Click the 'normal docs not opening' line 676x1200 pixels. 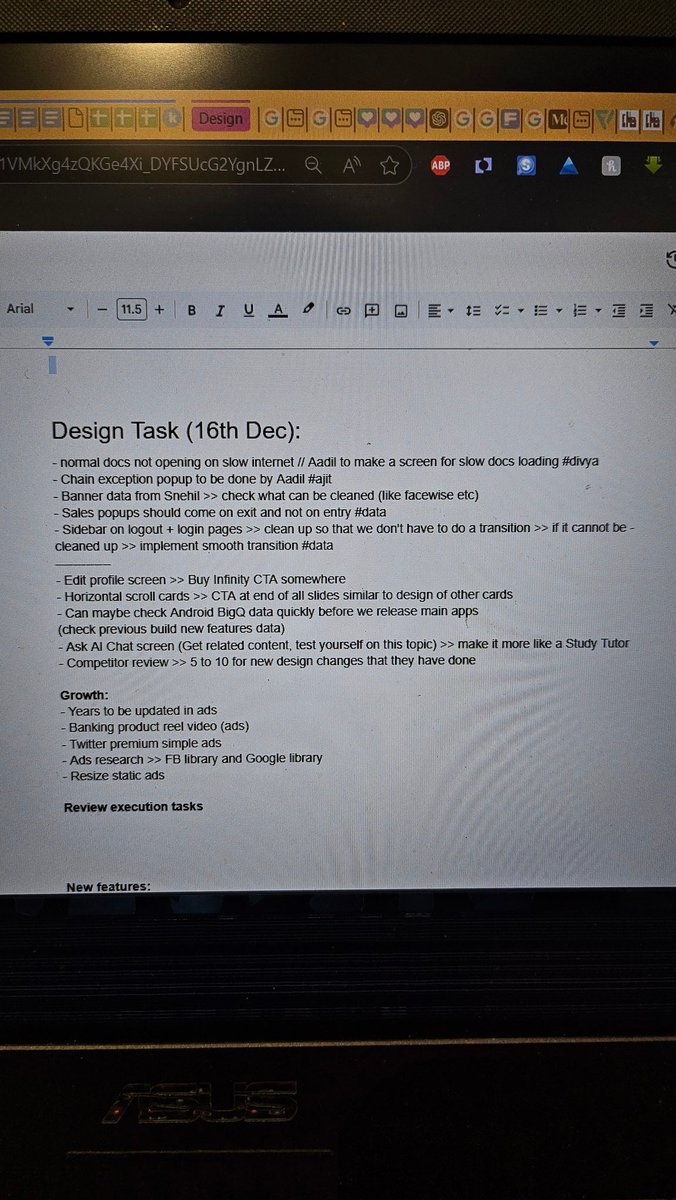pos(326,463)
